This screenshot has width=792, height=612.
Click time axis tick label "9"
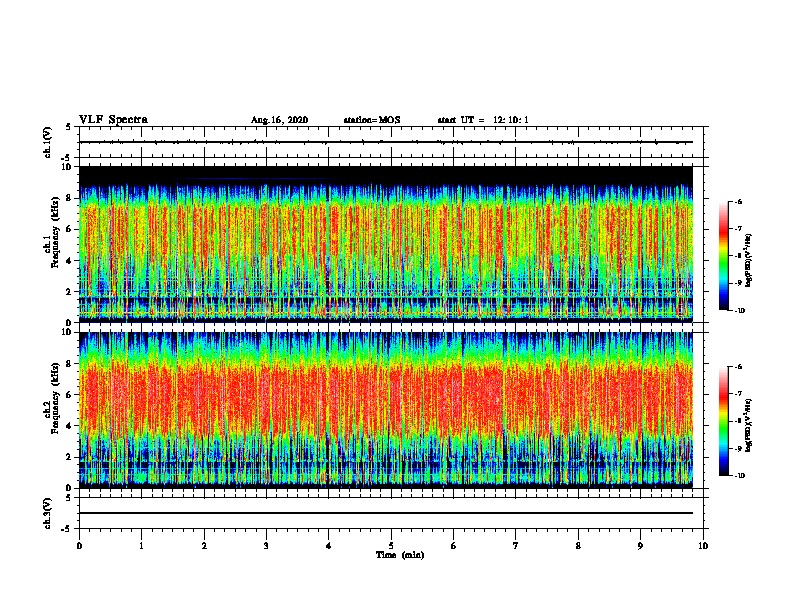tap(640, 545)
